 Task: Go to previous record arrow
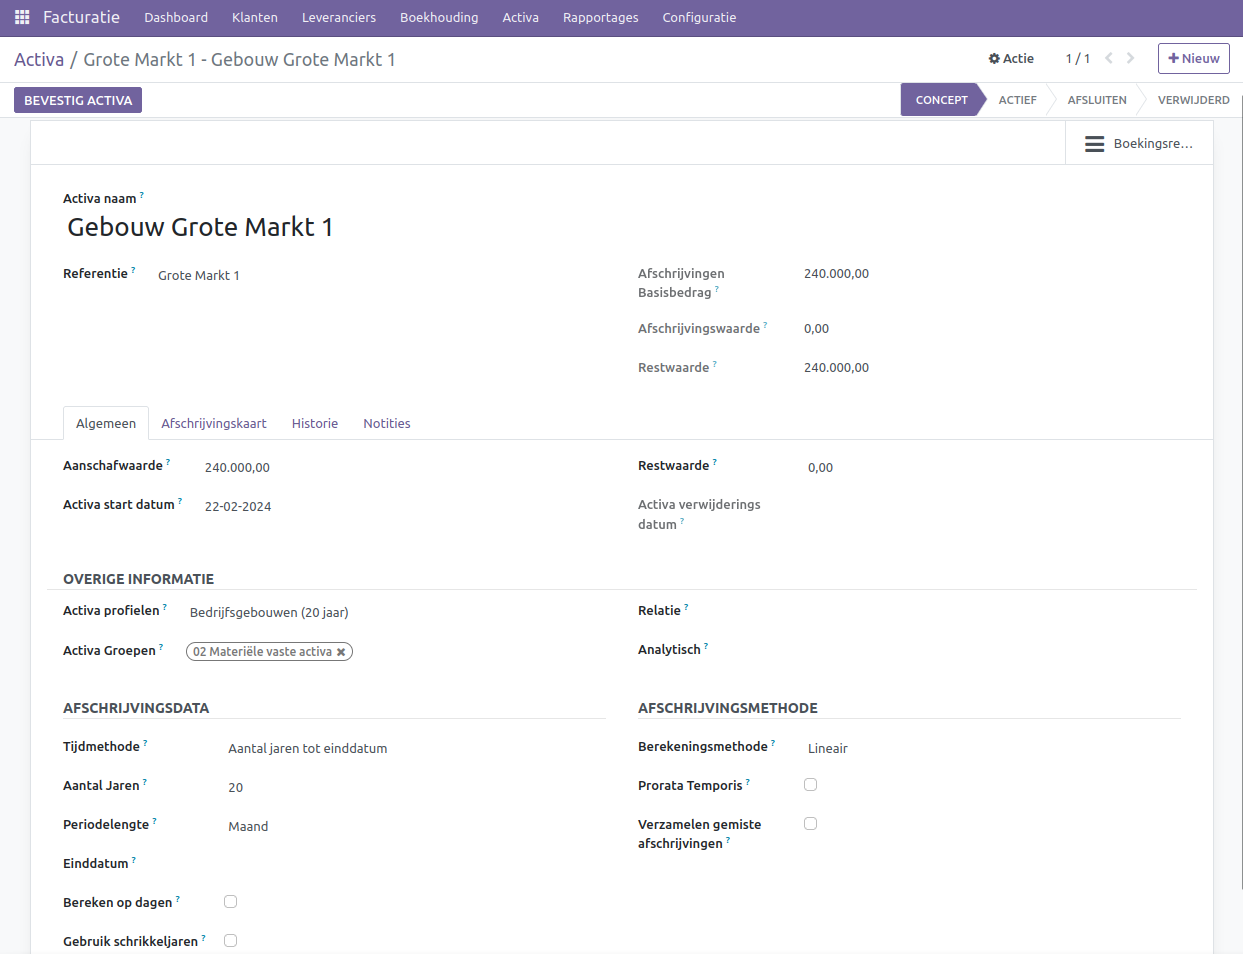1109,58
